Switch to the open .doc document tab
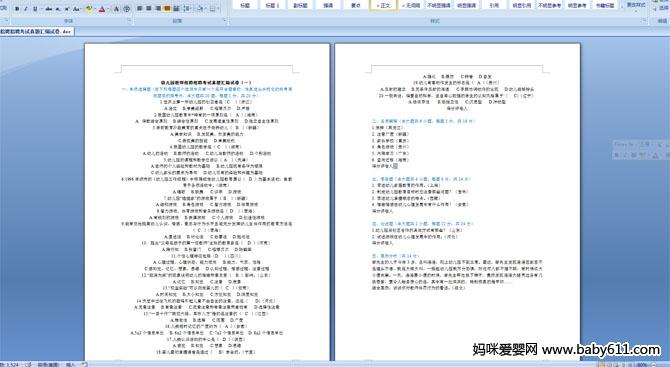 36,31
